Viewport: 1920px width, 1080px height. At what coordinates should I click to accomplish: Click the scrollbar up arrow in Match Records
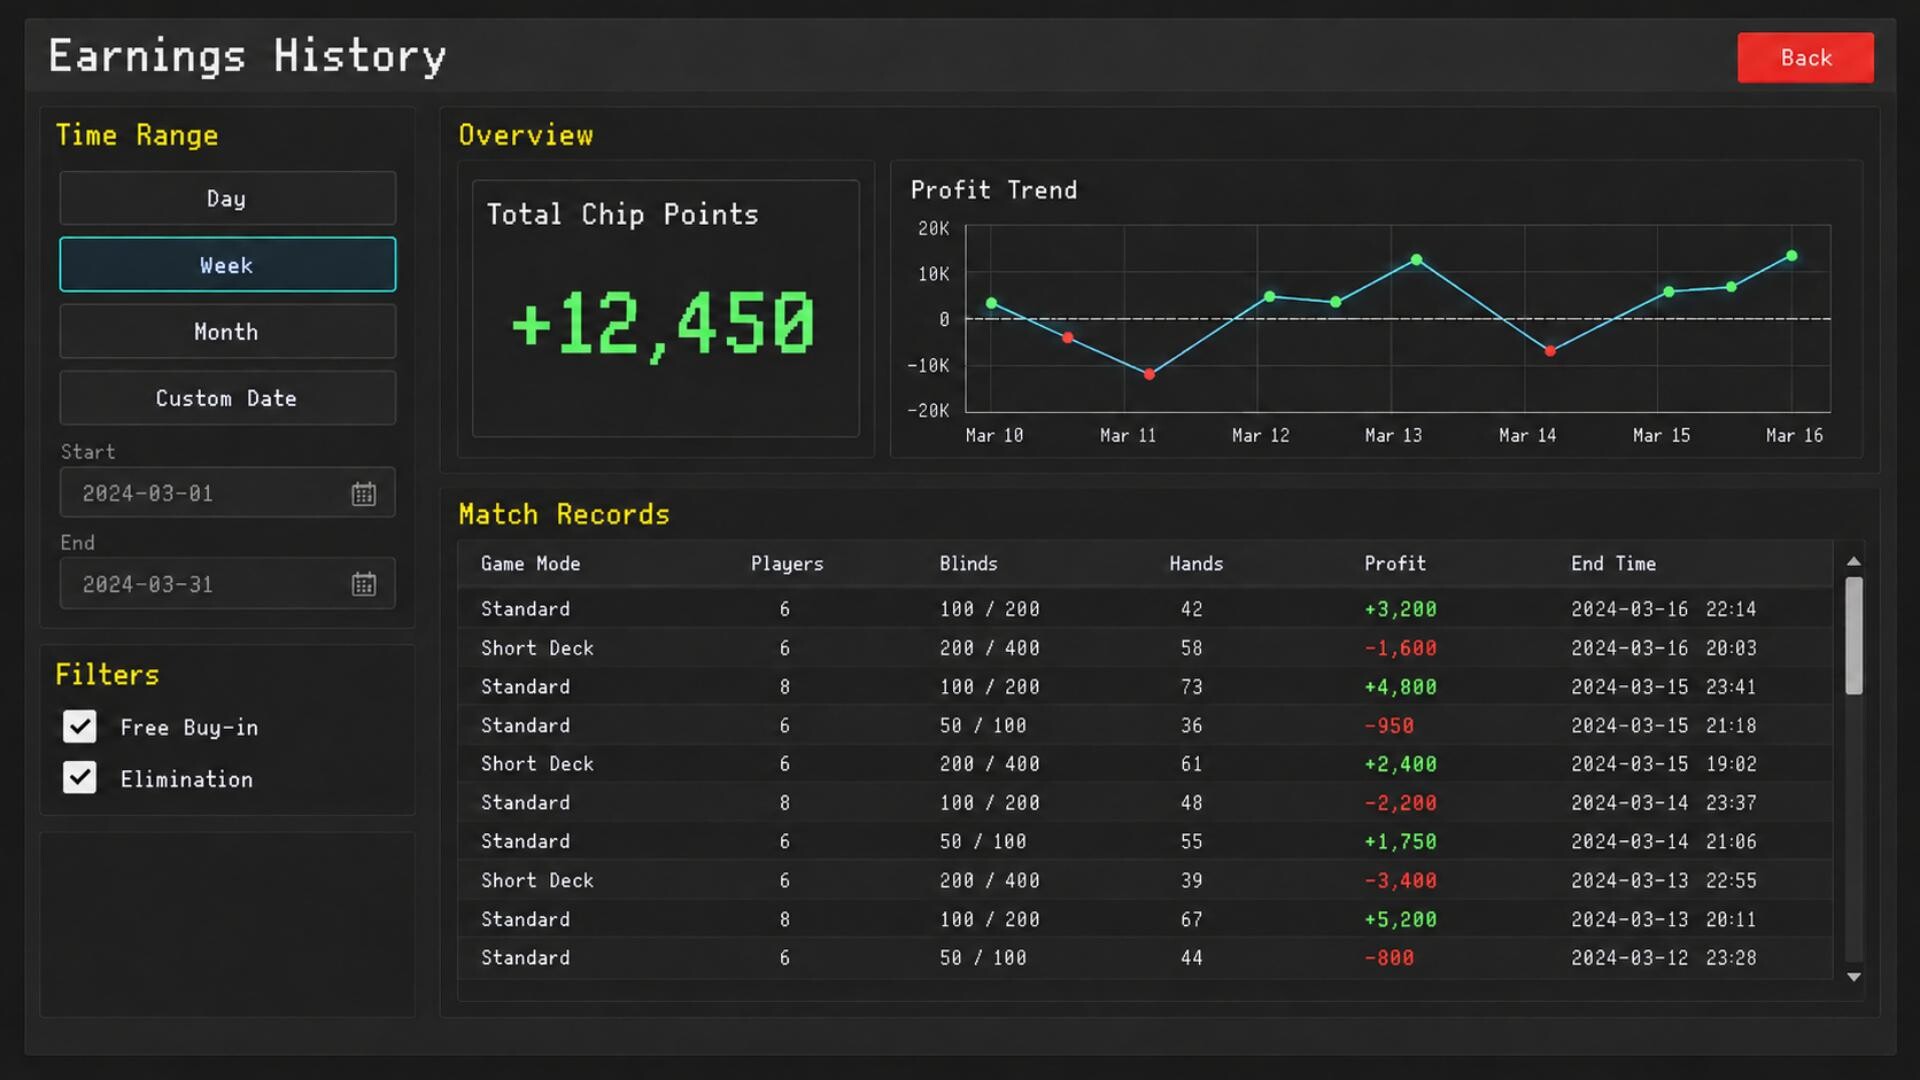(1853, 562)
